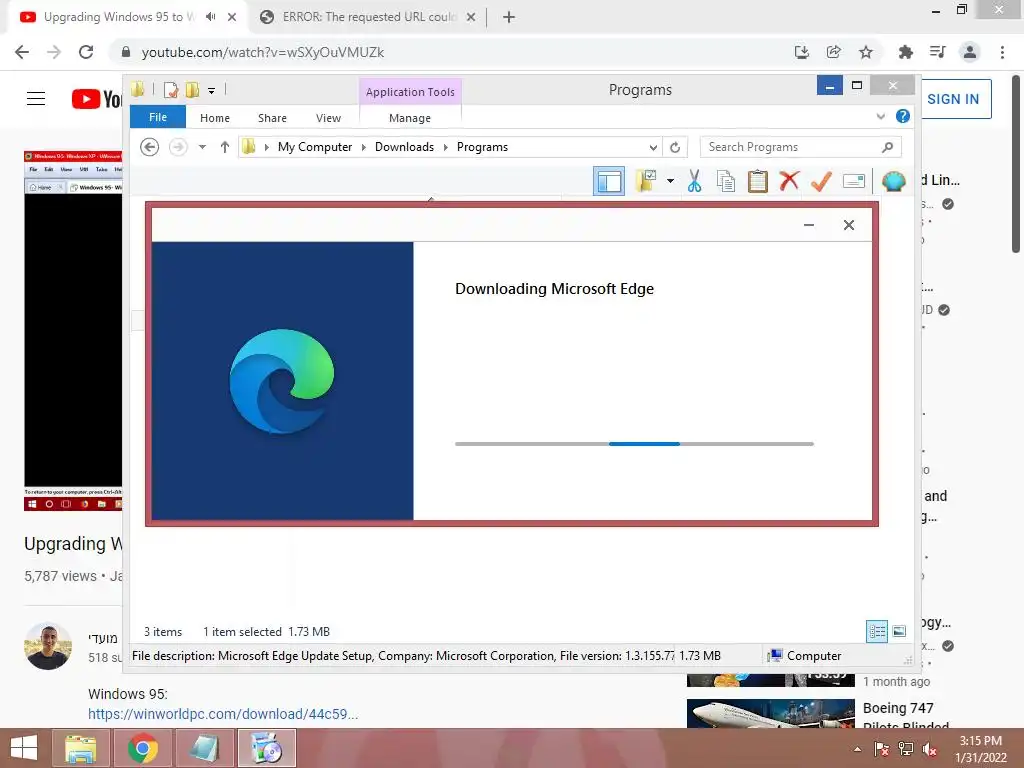1024x768 pixels.
Task: Click the folder options icon with checkmark
Action: tap(646, 181)
